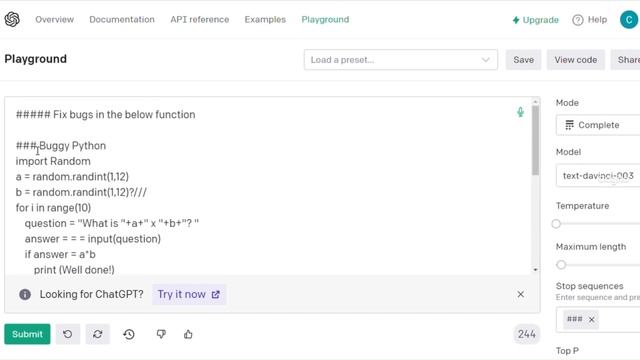Click the thumbs down icon
The image size is (640, 360).
coord(161,334)
